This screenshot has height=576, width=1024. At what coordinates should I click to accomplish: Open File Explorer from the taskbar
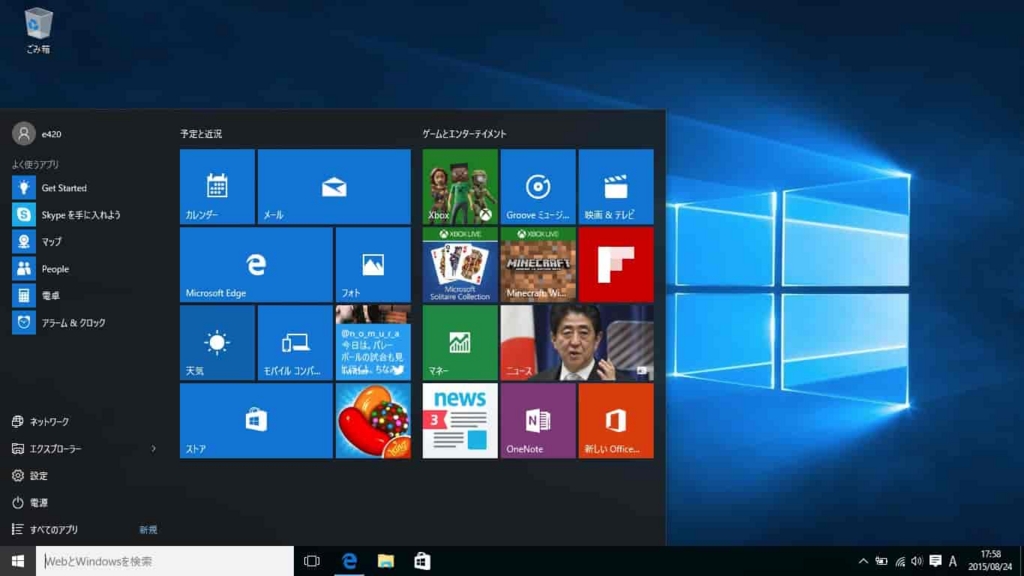click(x=386, y=561)
